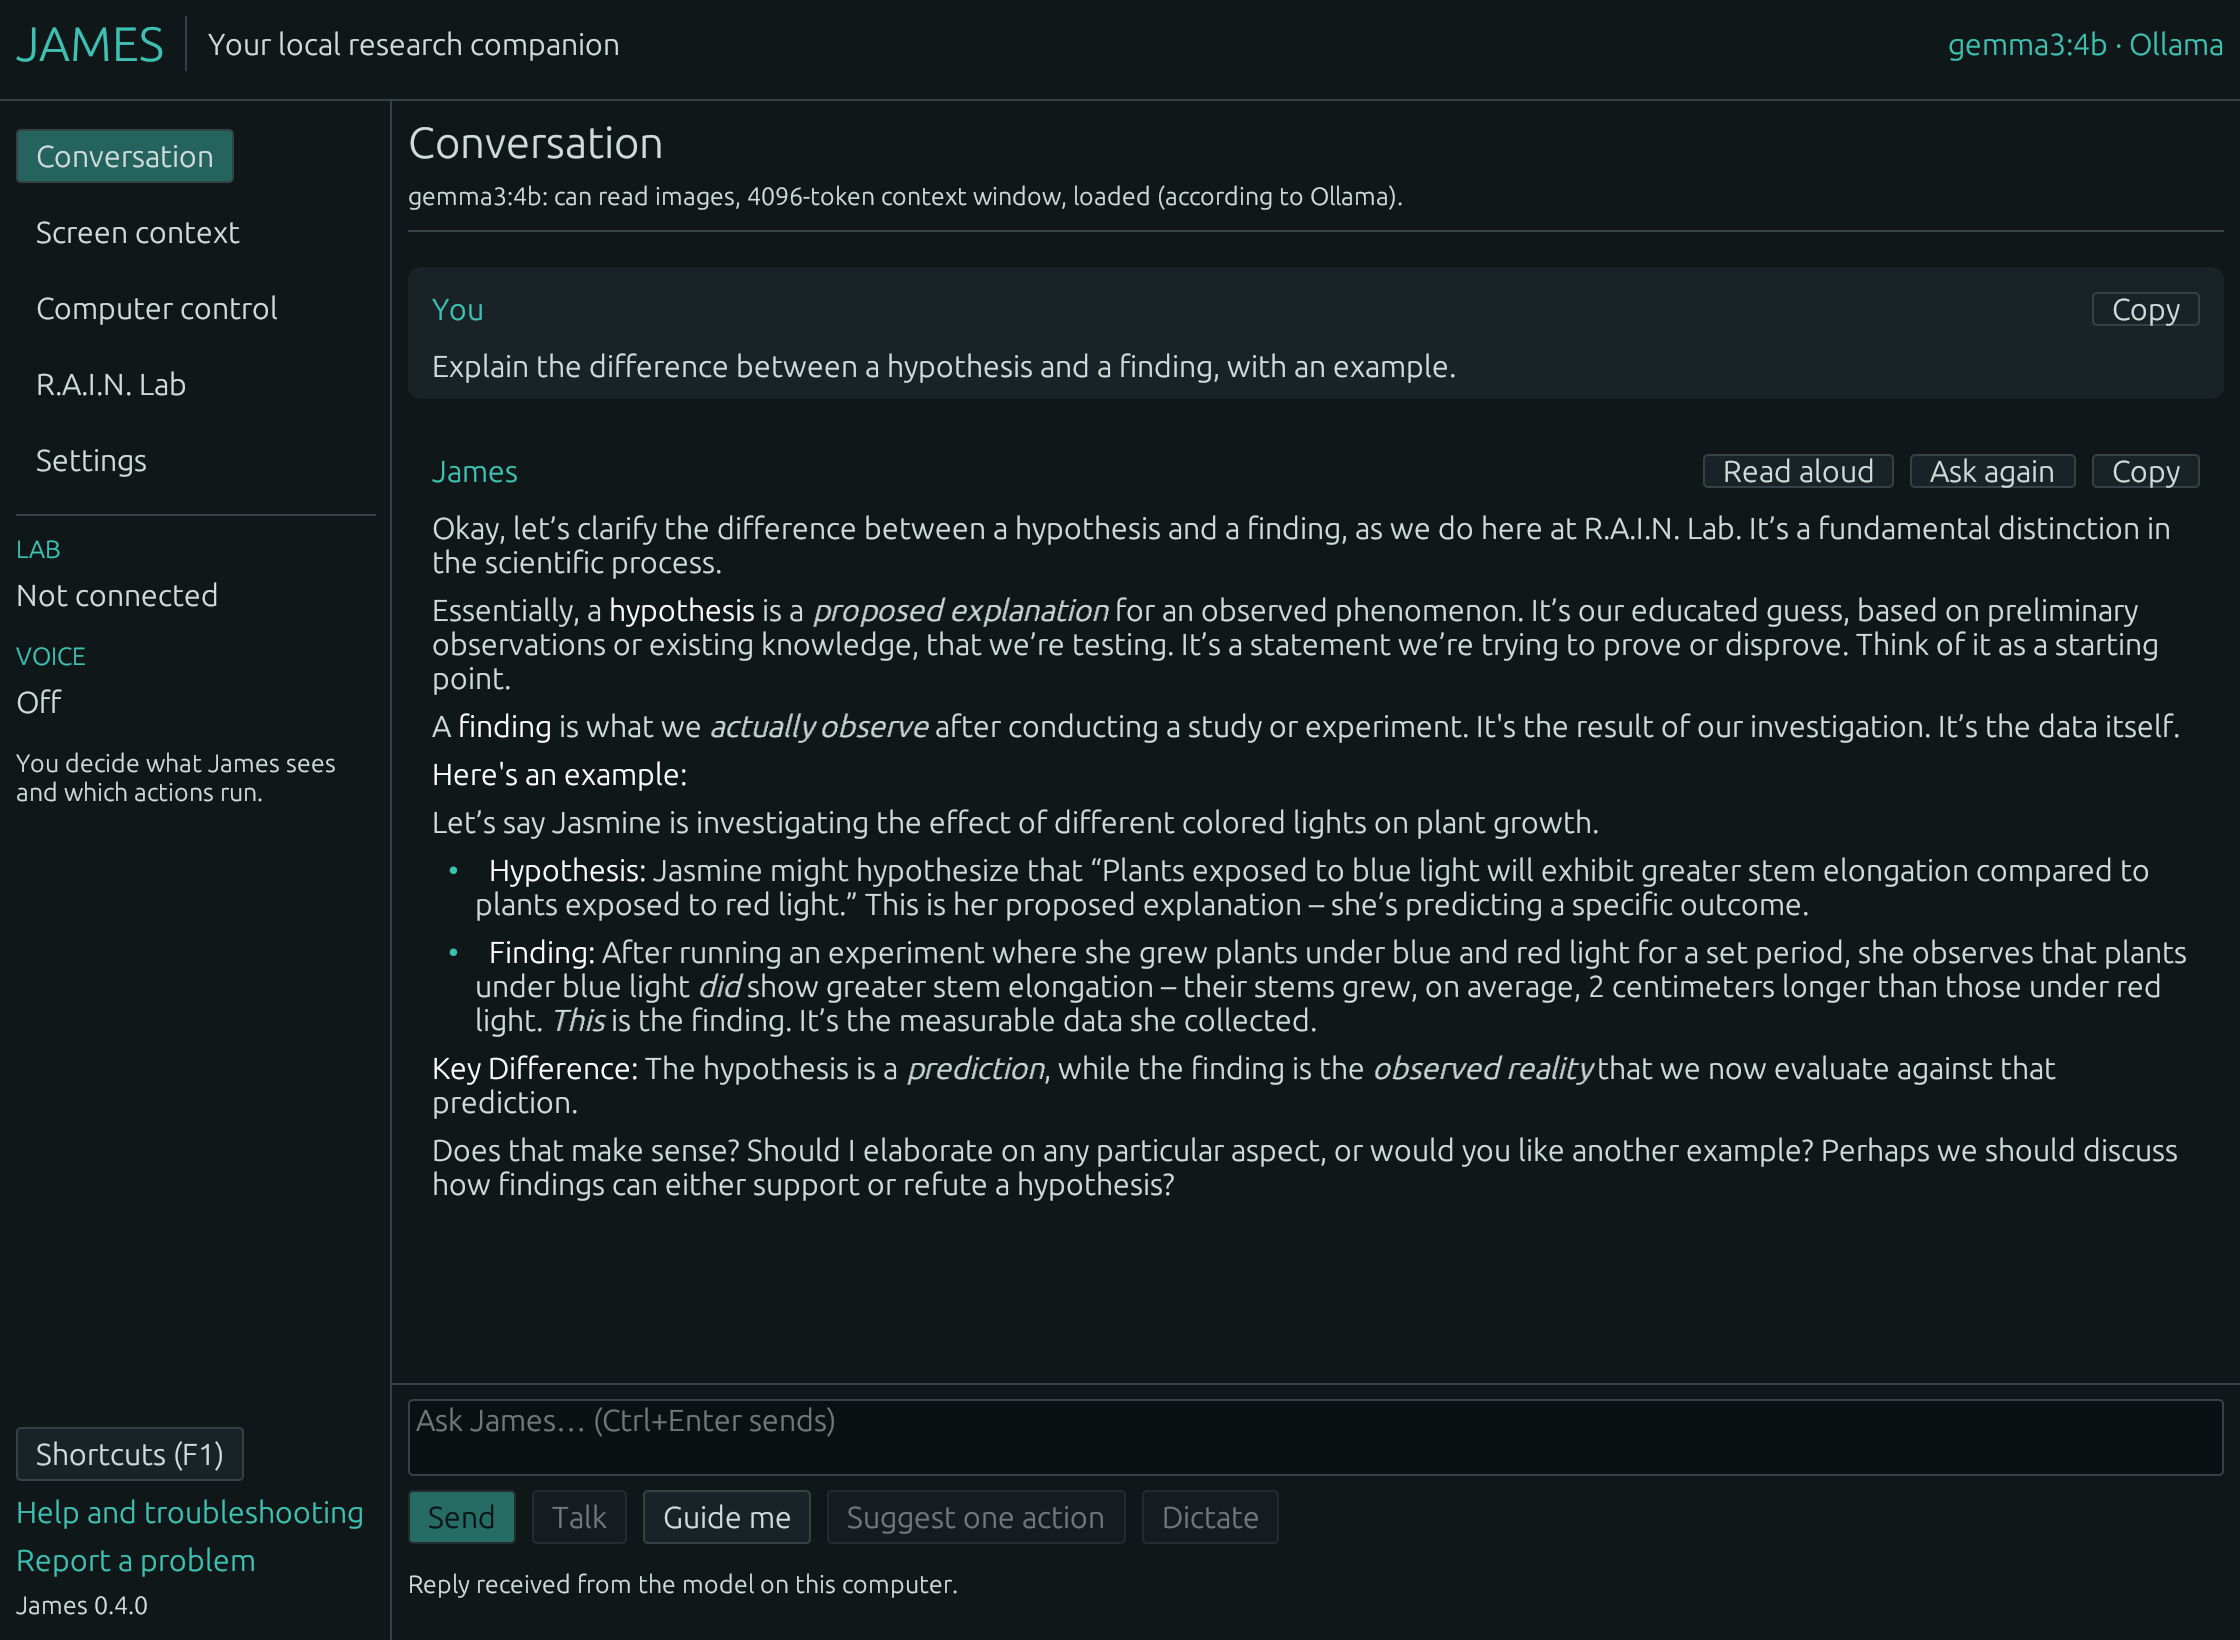Switch to Screen context section
Screen dimensions: 2240x1640
(x=137, y=232)
